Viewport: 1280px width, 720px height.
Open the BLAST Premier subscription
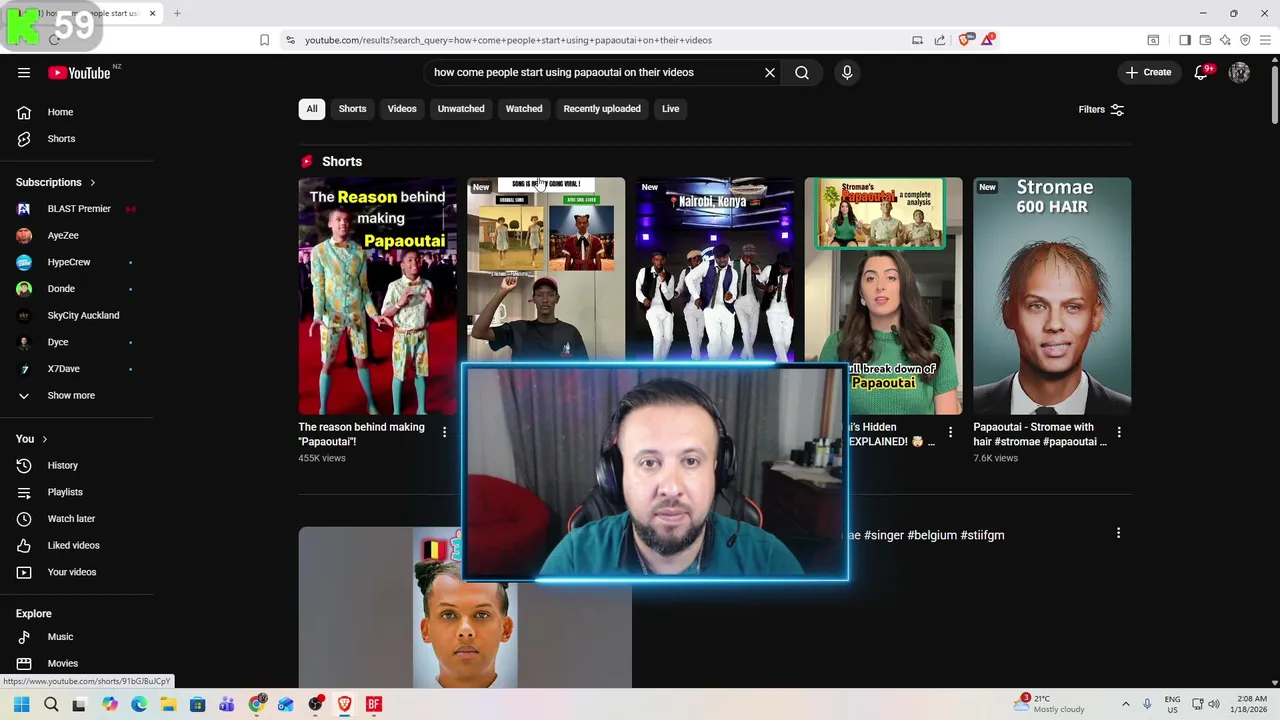tap(77, 209)
